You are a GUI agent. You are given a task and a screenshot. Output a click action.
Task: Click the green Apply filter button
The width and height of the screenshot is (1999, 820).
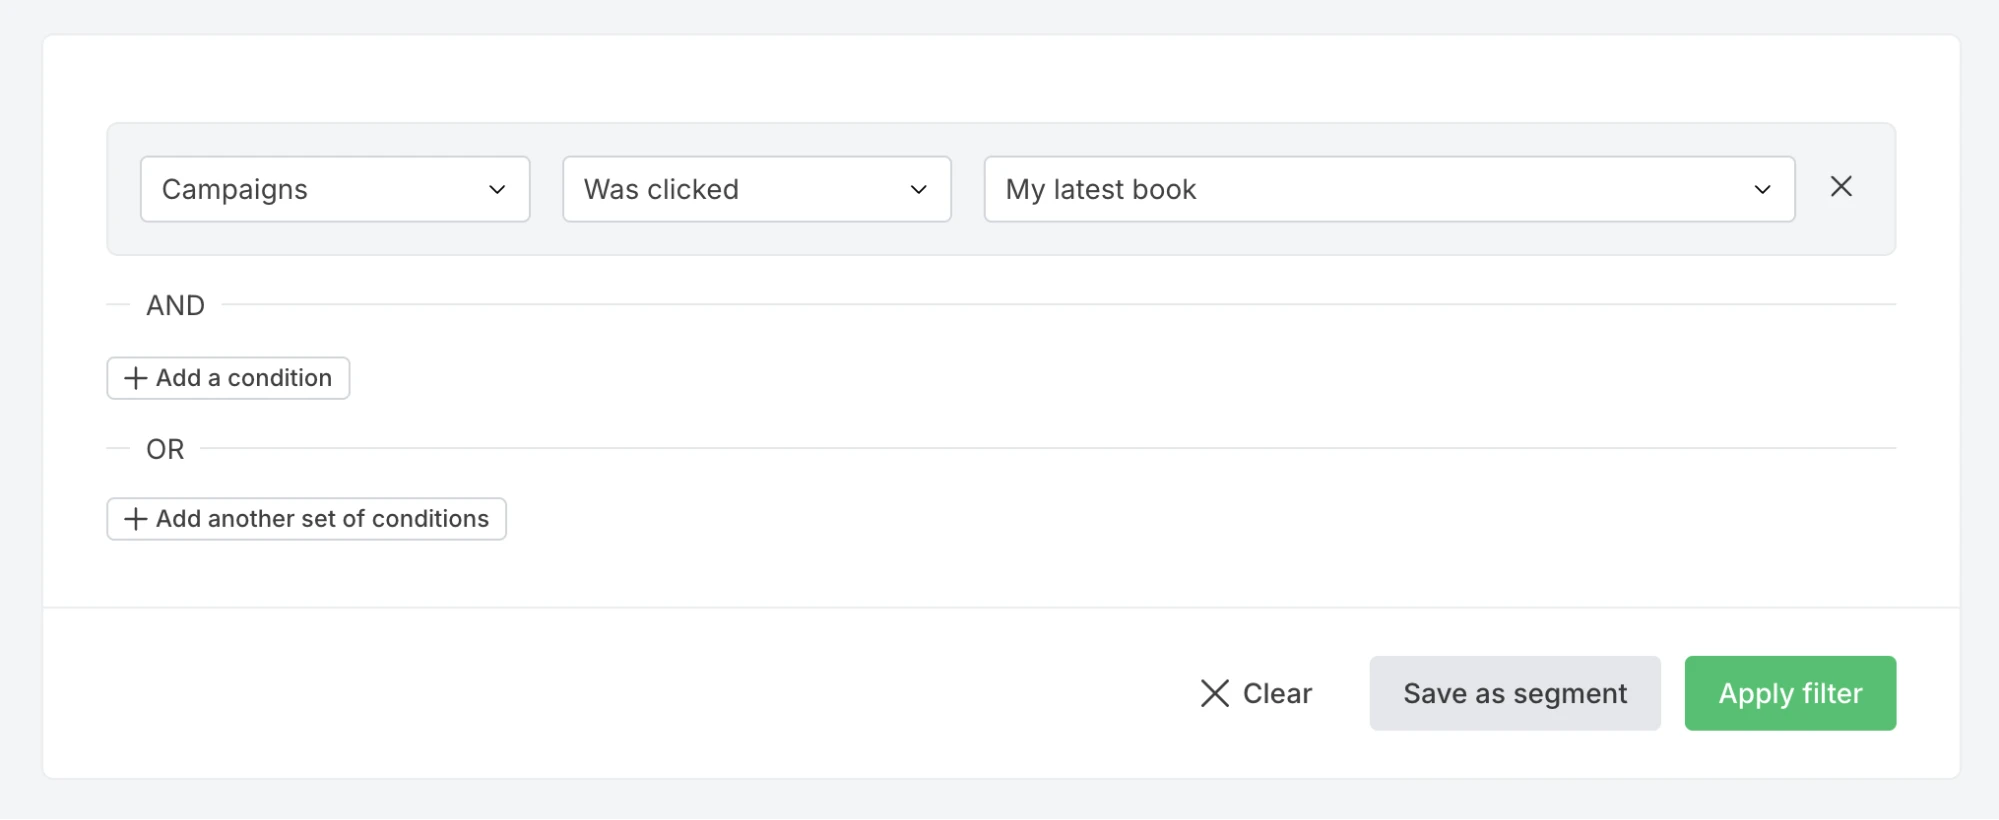click(1790, 693)
